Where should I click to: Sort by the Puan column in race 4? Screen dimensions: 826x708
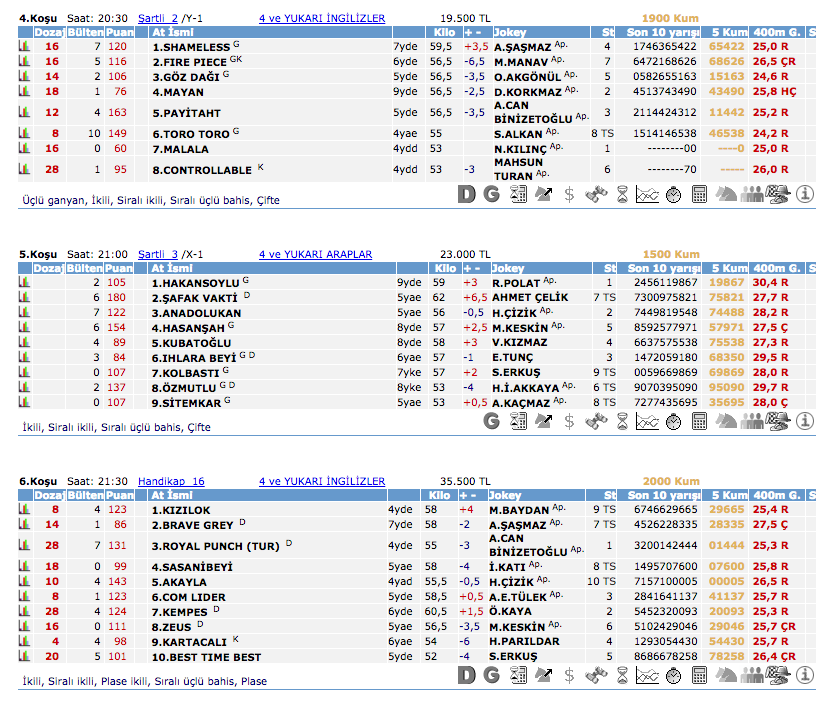[x=119, y=33]
